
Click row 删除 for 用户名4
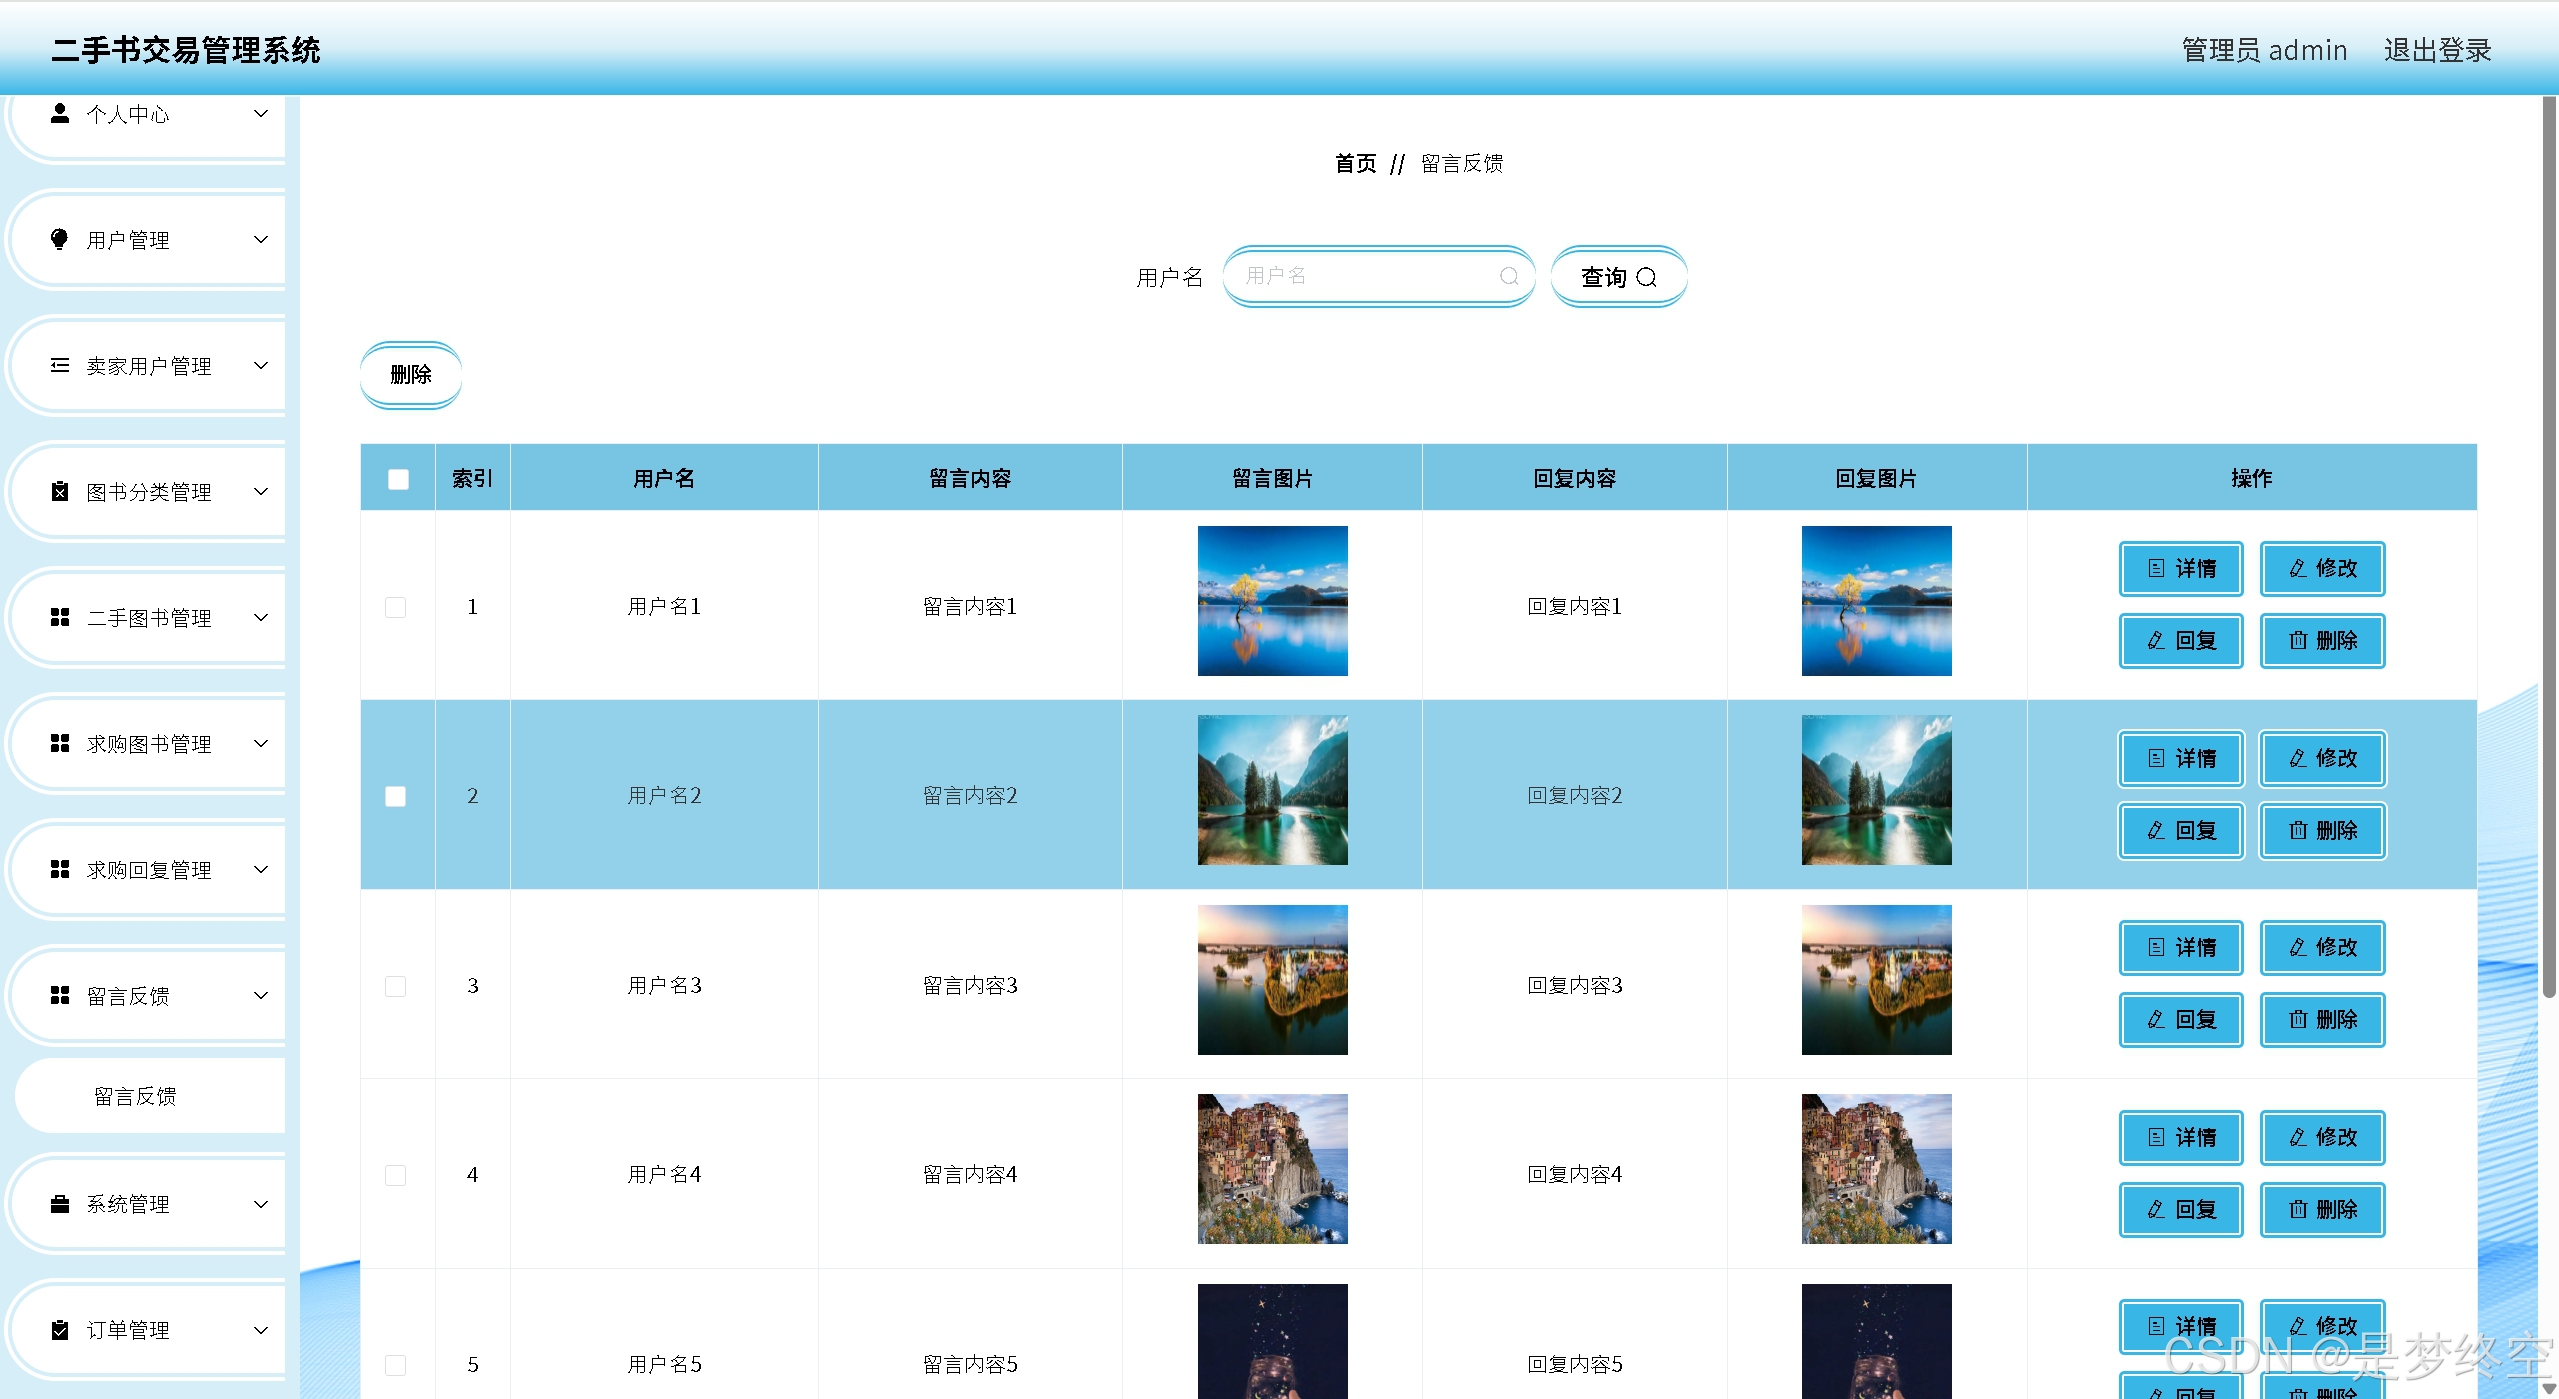(2322, 1209)
